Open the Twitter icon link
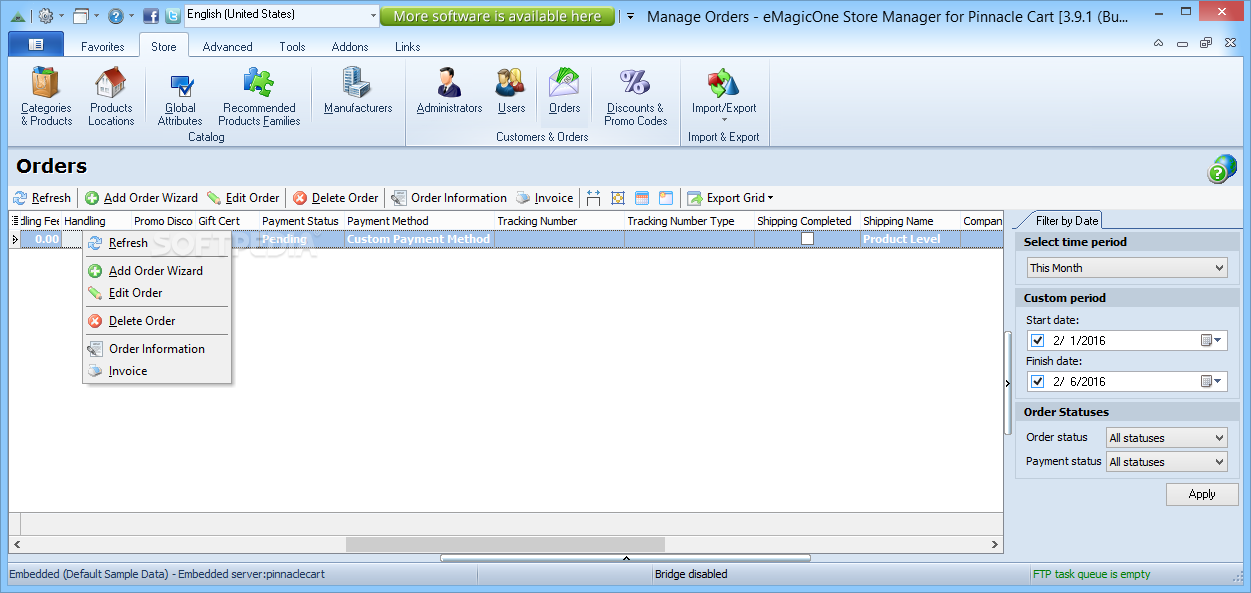This screenshot has height=593, width=1251. [x=173, y=15]
